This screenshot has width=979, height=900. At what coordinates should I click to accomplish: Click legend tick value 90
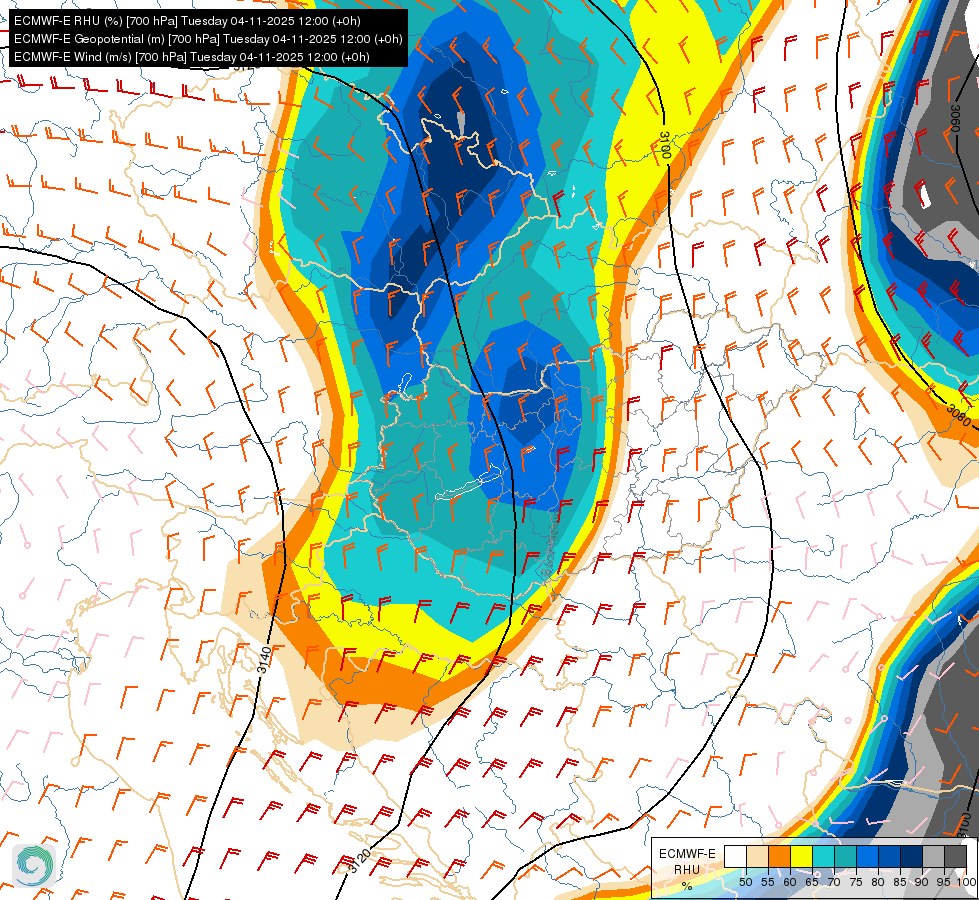point(922,882)
